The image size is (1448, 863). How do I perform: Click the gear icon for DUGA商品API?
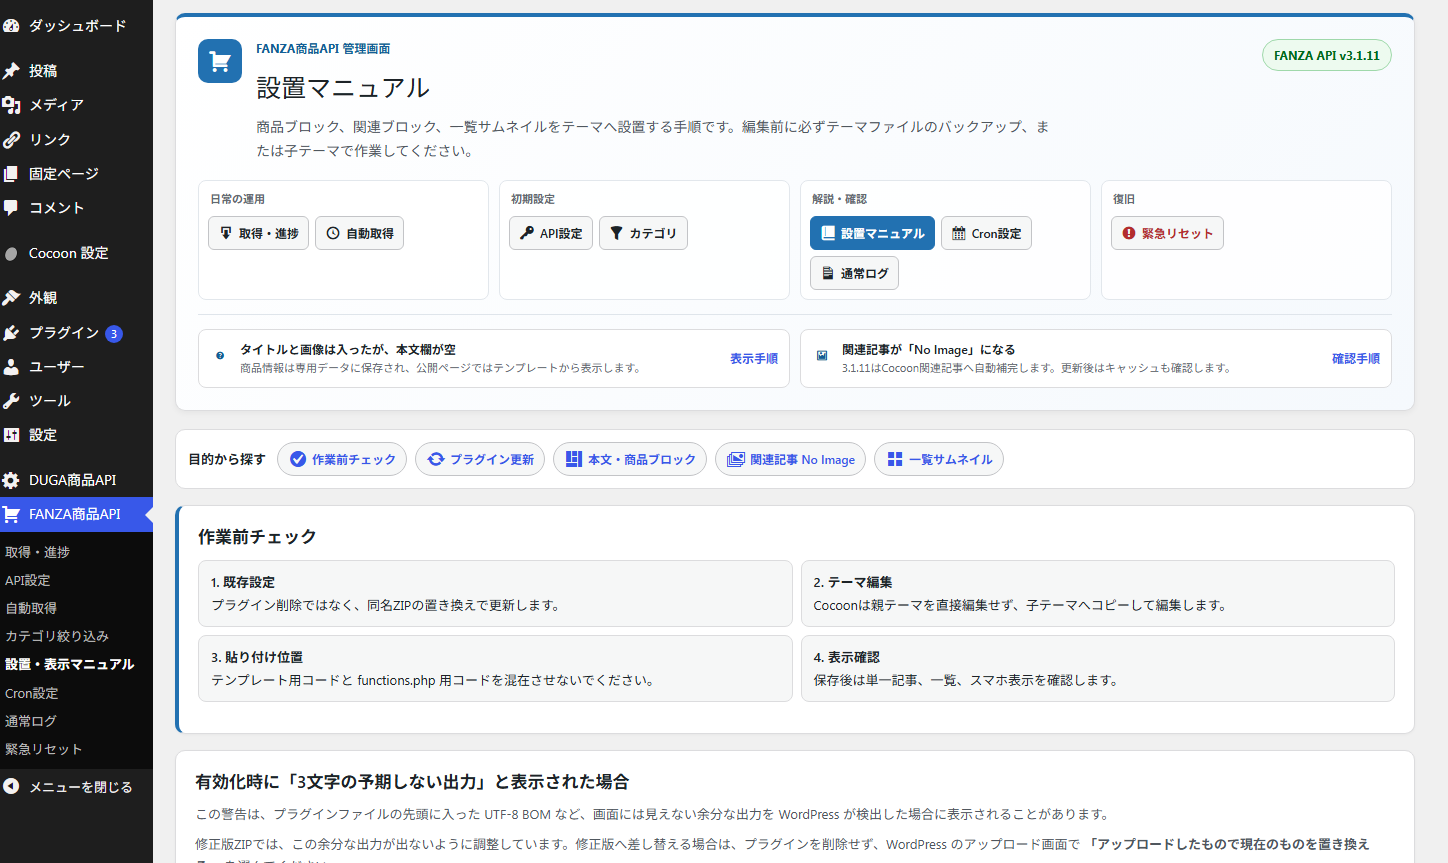(x=11, y=480)
